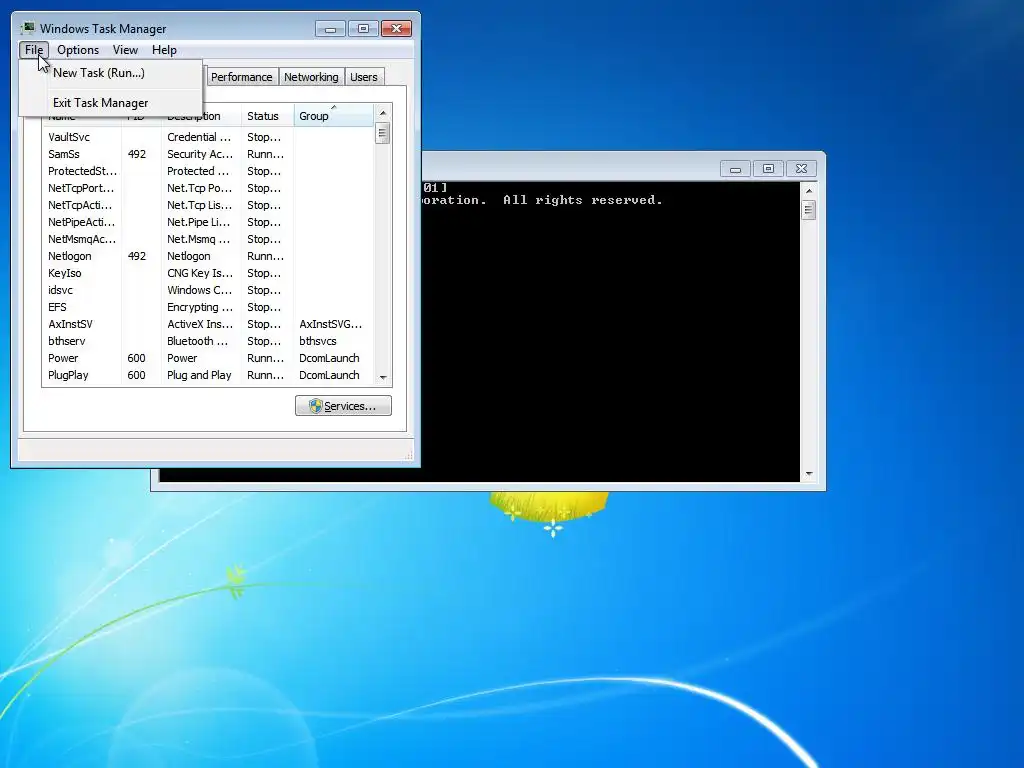
Task: Select the Power service name
Action: (x=63, y=358)
